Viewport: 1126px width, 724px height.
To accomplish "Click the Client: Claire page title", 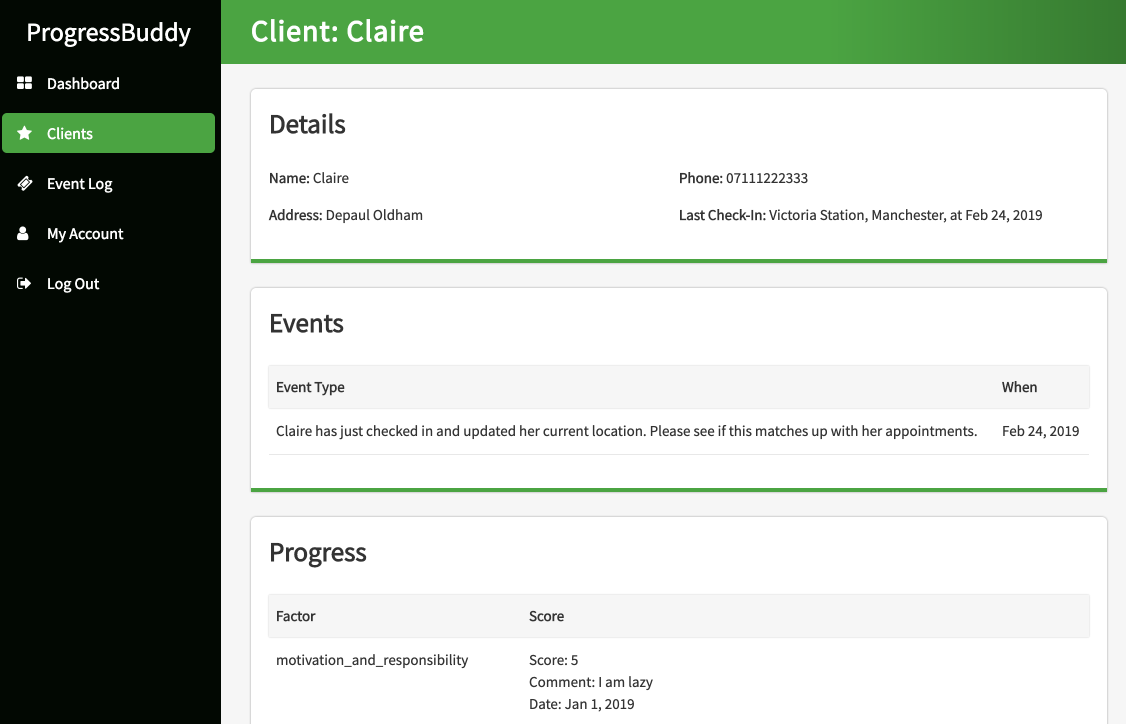I will pyautogui.click(x=338, y=32).
